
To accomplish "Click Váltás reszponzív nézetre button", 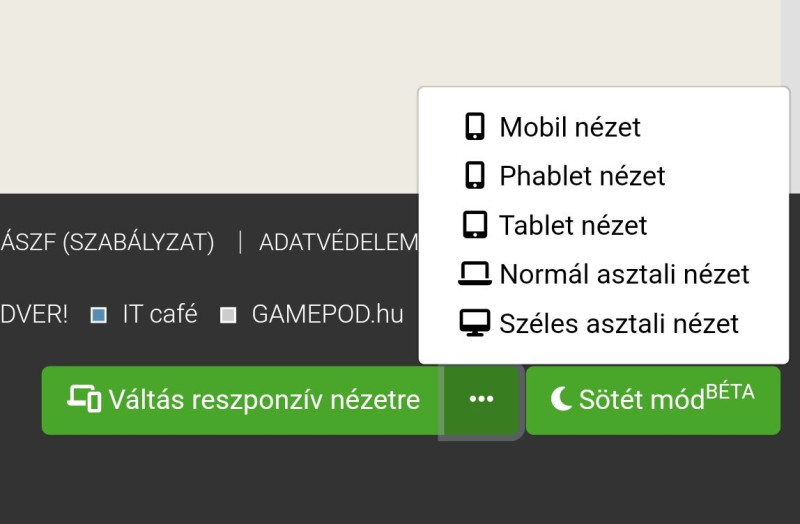I will click(x=242, y=401).
